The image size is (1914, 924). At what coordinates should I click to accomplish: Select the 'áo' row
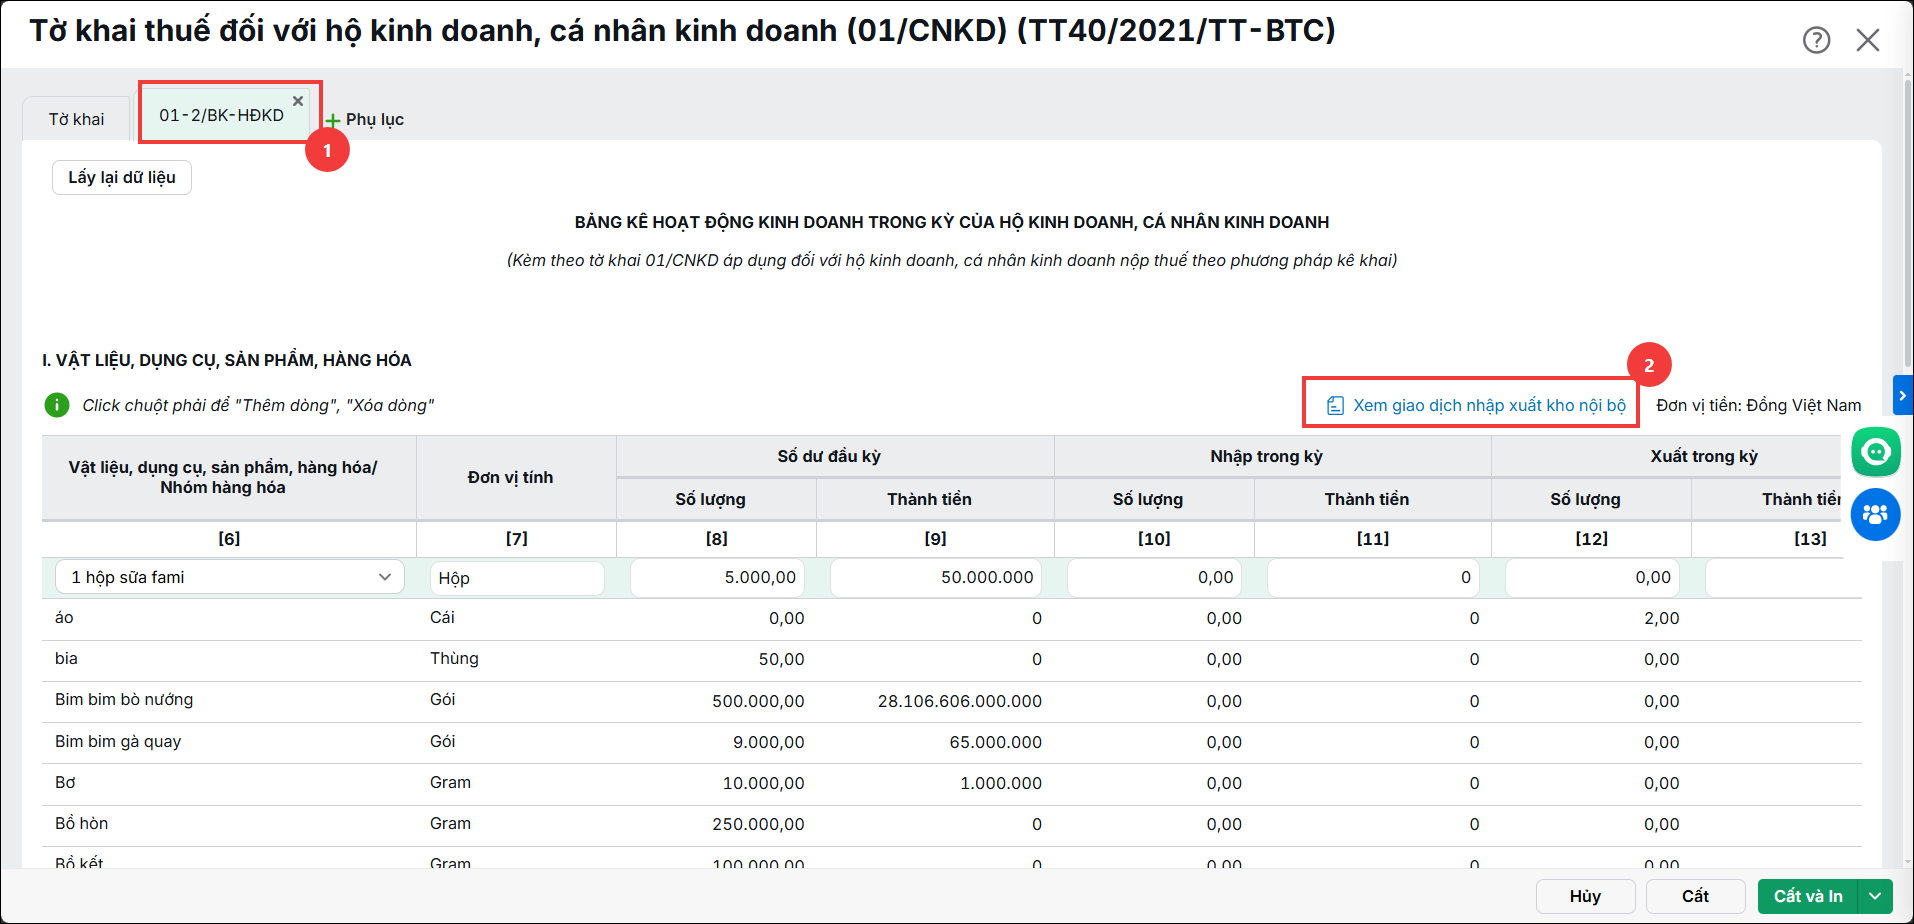click(x=951, y=618)
